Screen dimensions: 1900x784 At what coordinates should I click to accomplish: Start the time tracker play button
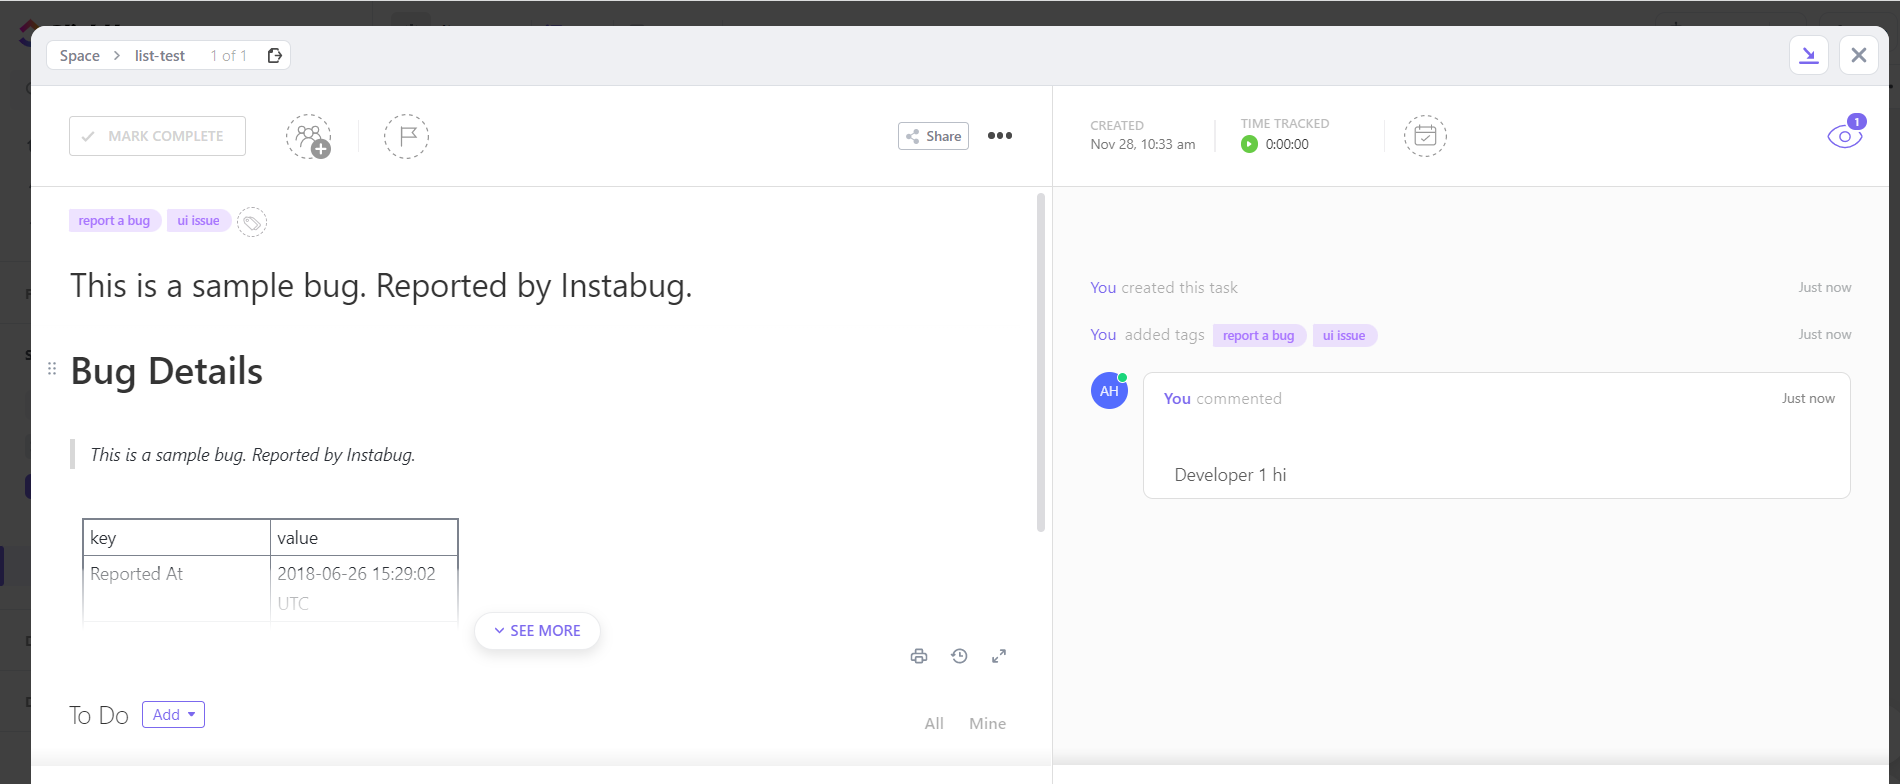(x=1249, y=144)
